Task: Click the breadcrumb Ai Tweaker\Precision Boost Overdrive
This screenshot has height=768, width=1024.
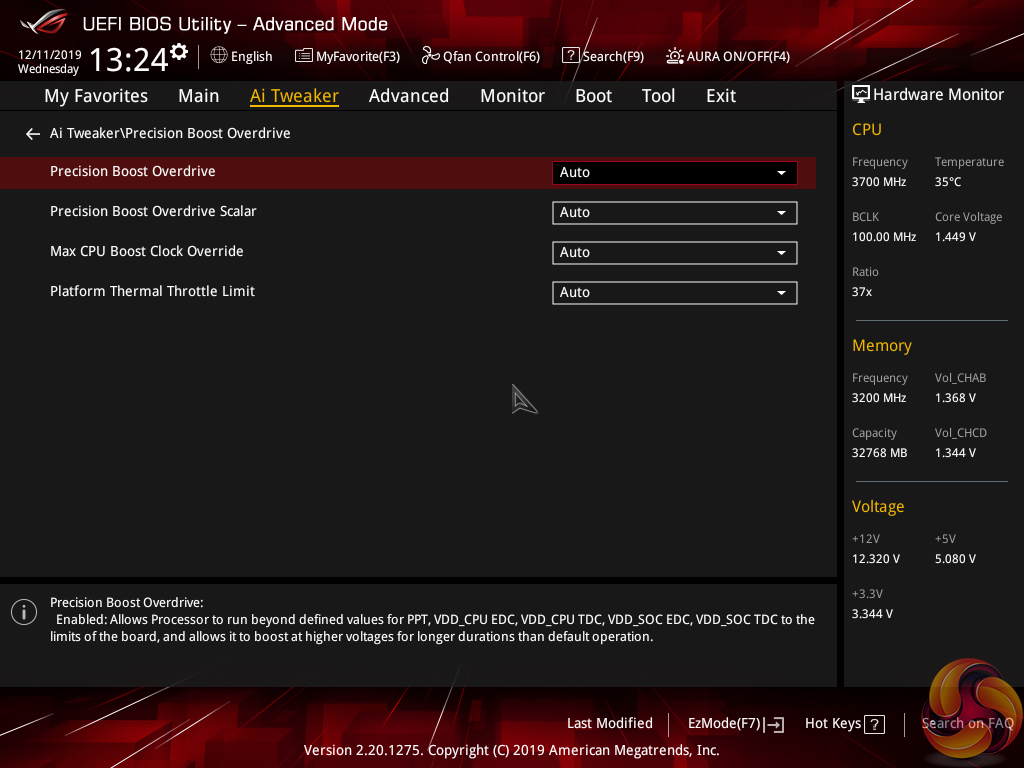Action: 170,133
